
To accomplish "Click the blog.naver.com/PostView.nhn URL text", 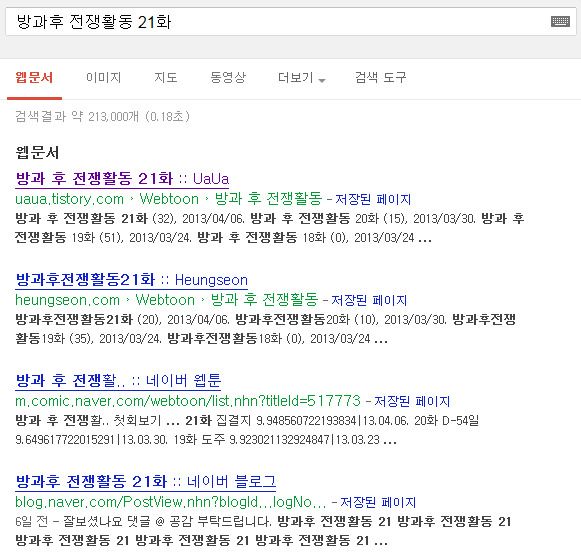I will tap(171, 502).
